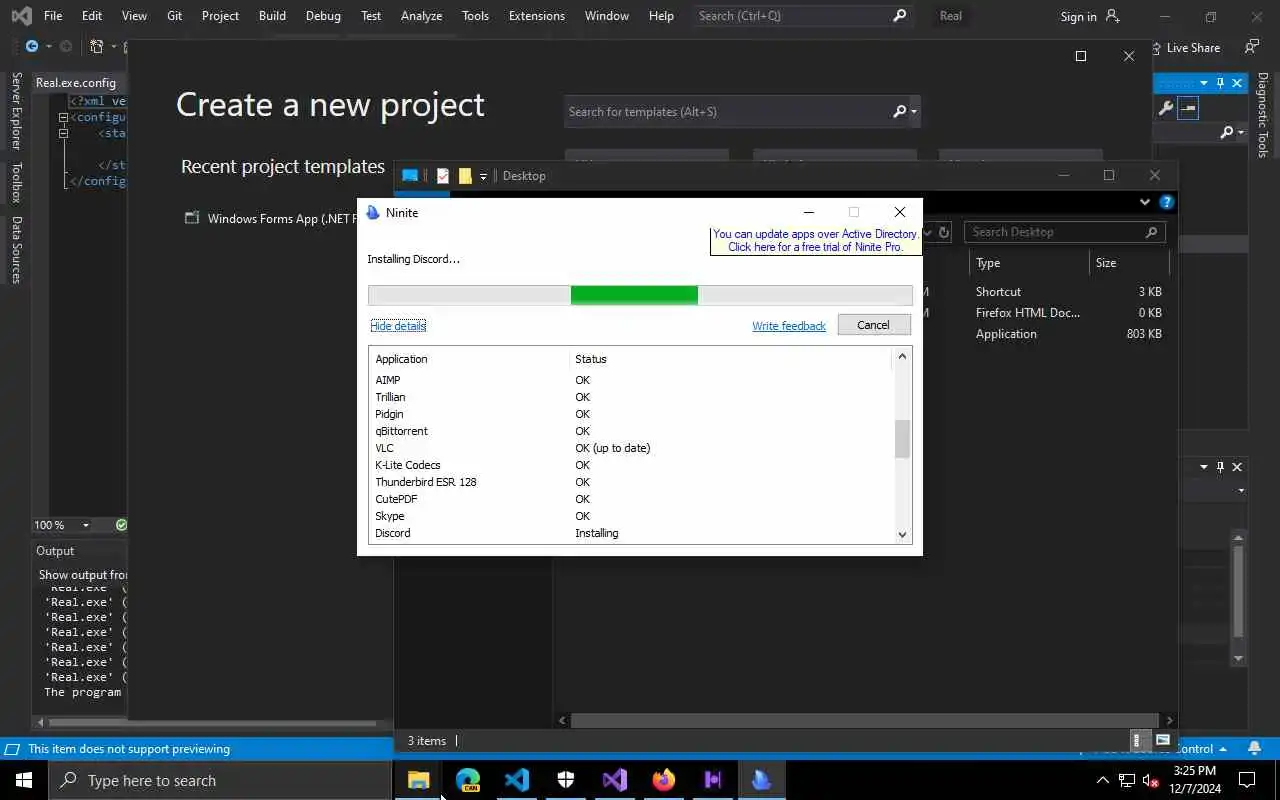
Task: Click the Live Share button
Action: (1184, 47)
